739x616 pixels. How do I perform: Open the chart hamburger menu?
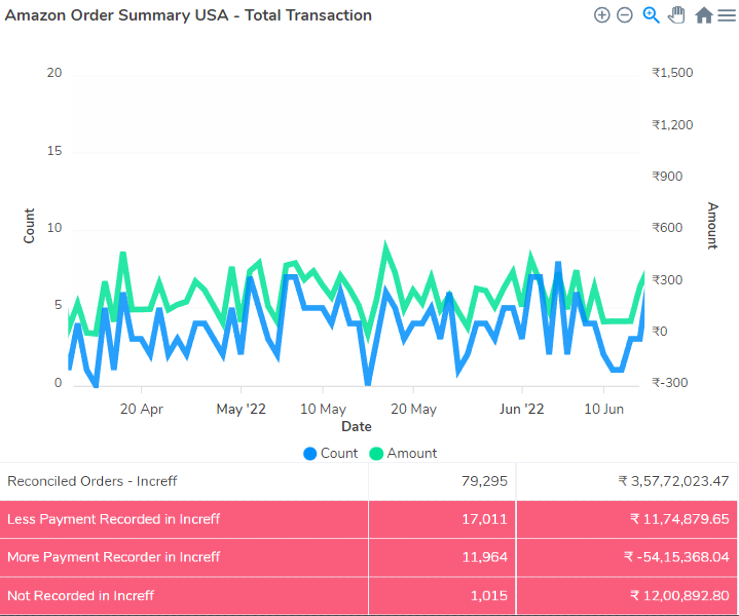click(727, 16)
